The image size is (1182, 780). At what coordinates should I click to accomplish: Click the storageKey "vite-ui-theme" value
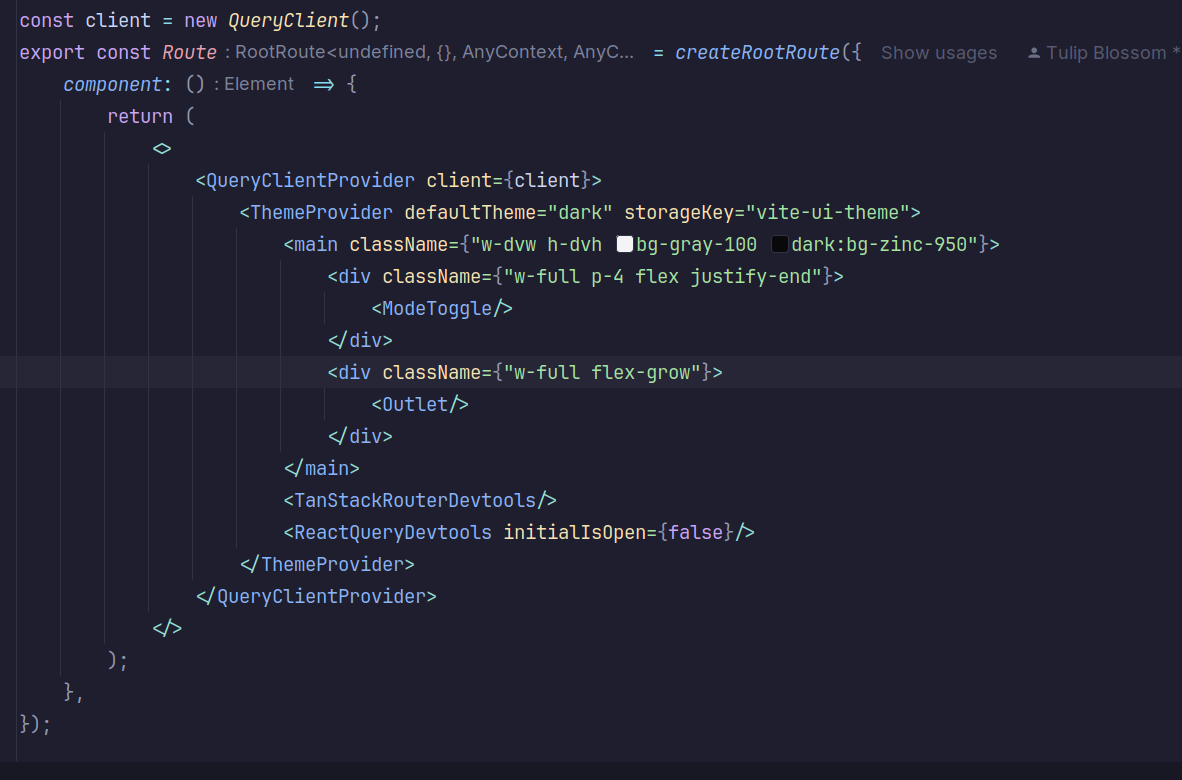click(828, 213)
